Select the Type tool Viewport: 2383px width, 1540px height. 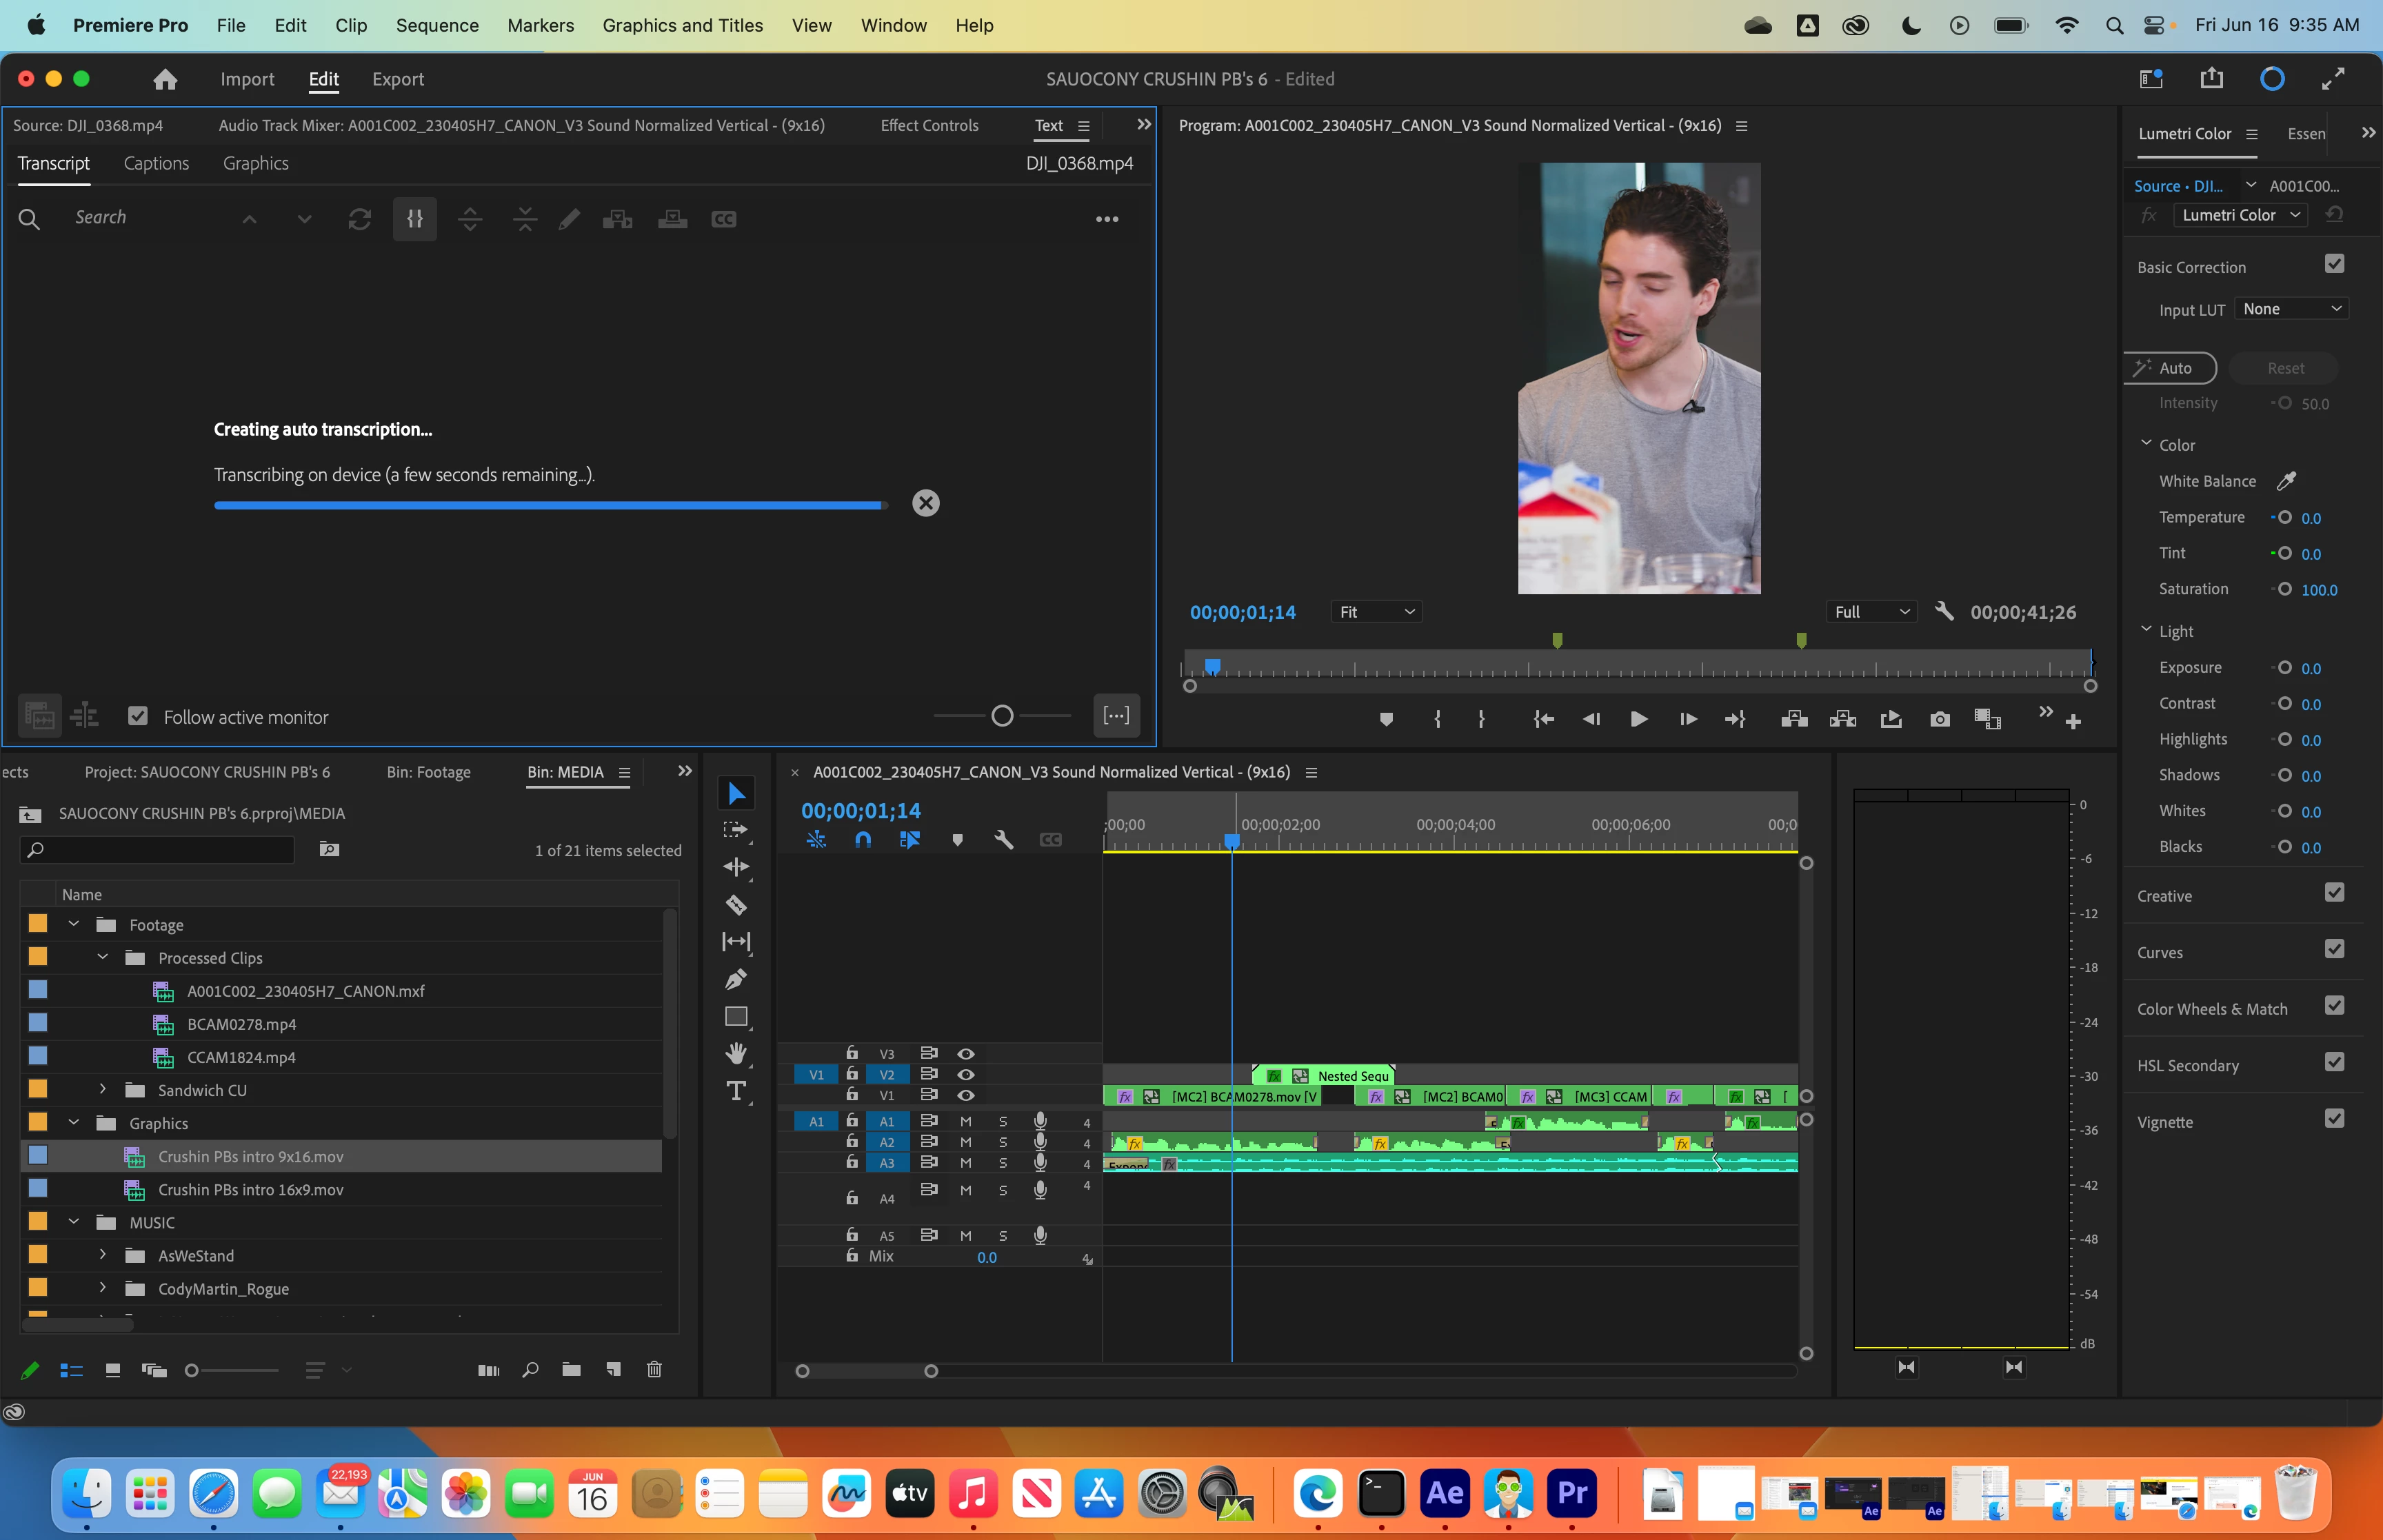click(x=736, y=1091)
